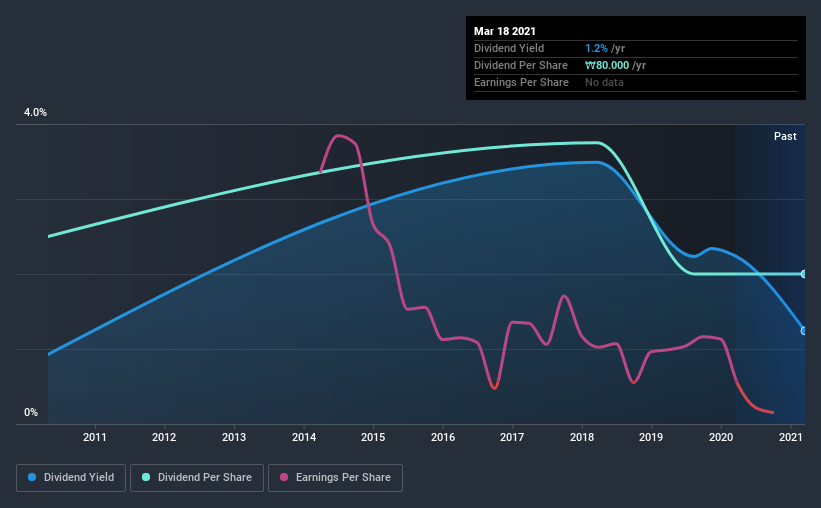Click the teal Dividend Per Share legend dot

(146, 477)
